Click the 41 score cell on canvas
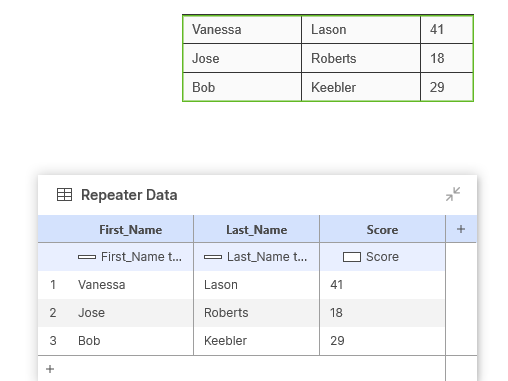Viewport: 508px width, 381px height. coord(447,29)
